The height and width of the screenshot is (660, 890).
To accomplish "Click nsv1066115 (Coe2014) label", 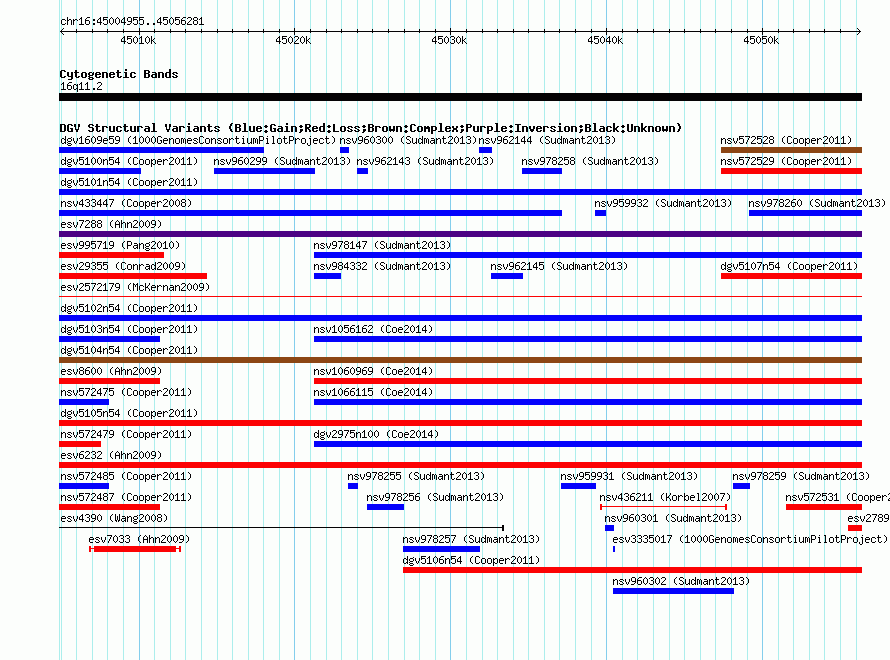I will pyautogui.click(x=373, y=392).
